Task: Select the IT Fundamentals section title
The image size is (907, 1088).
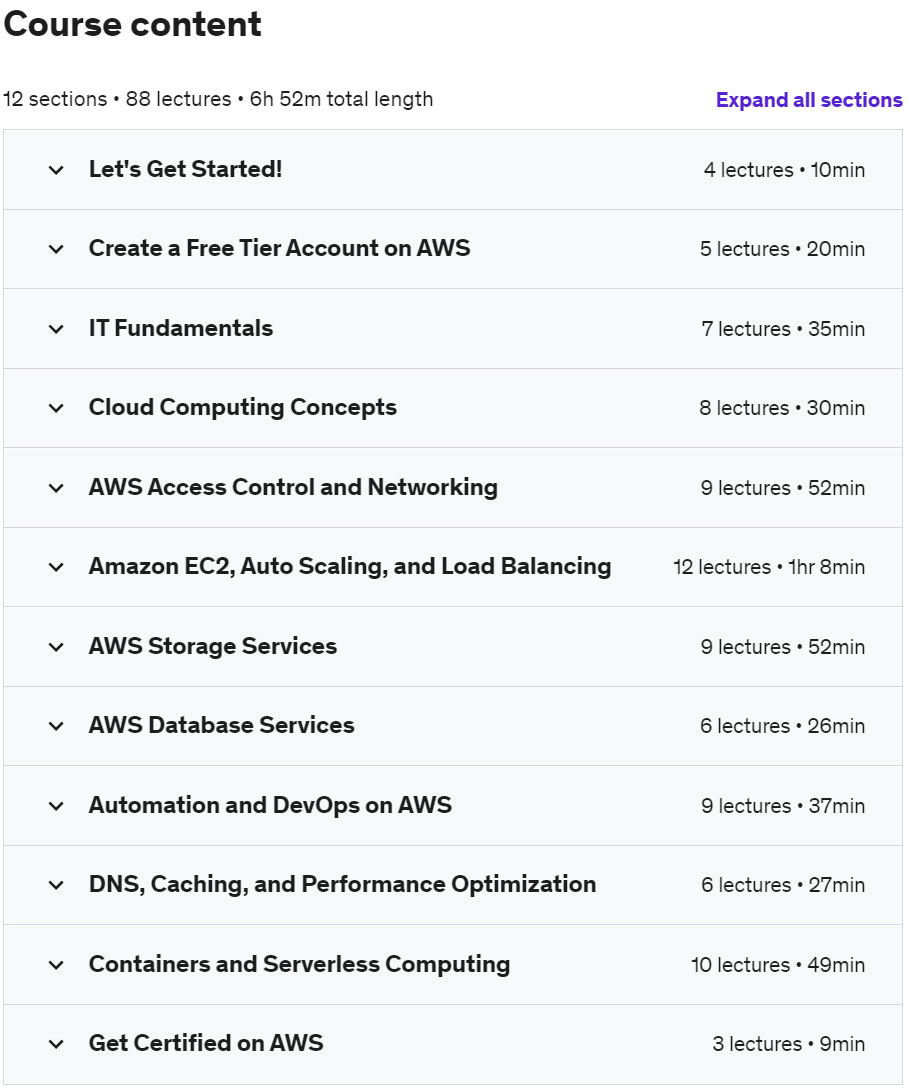Action: [181, 329]
